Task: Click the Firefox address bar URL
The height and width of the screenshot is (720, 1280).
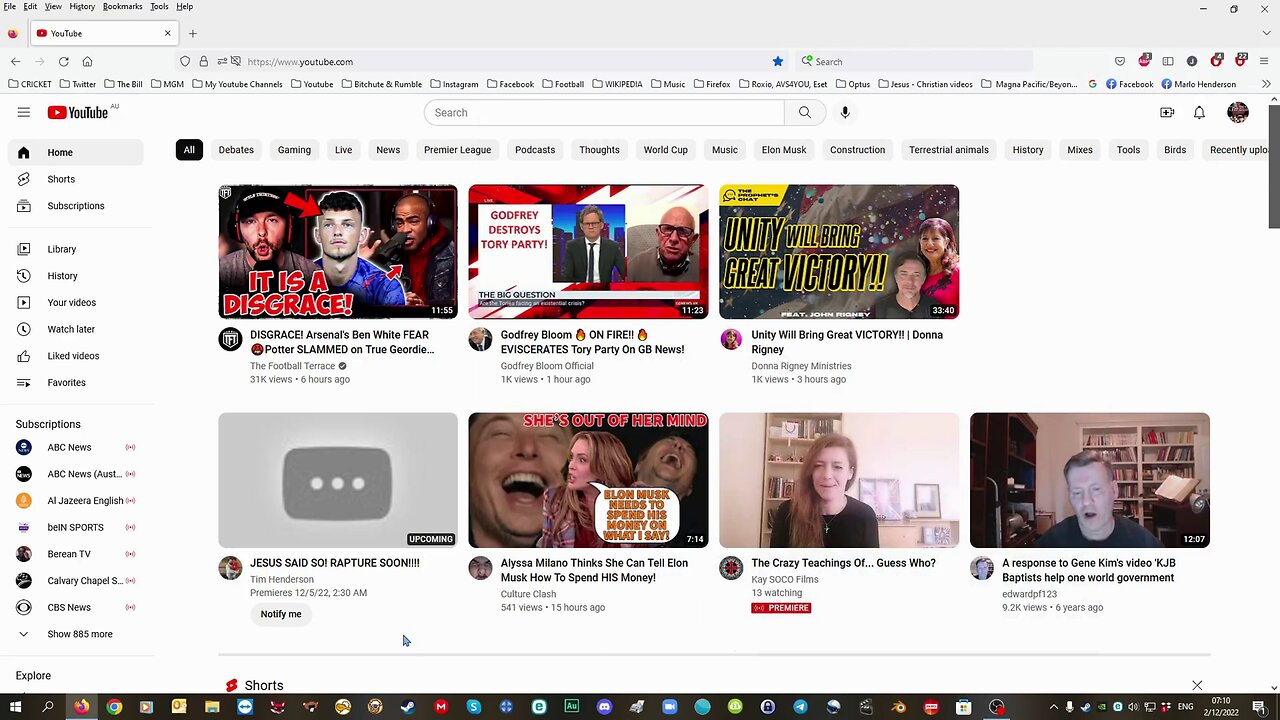Action: click(300, 62)
